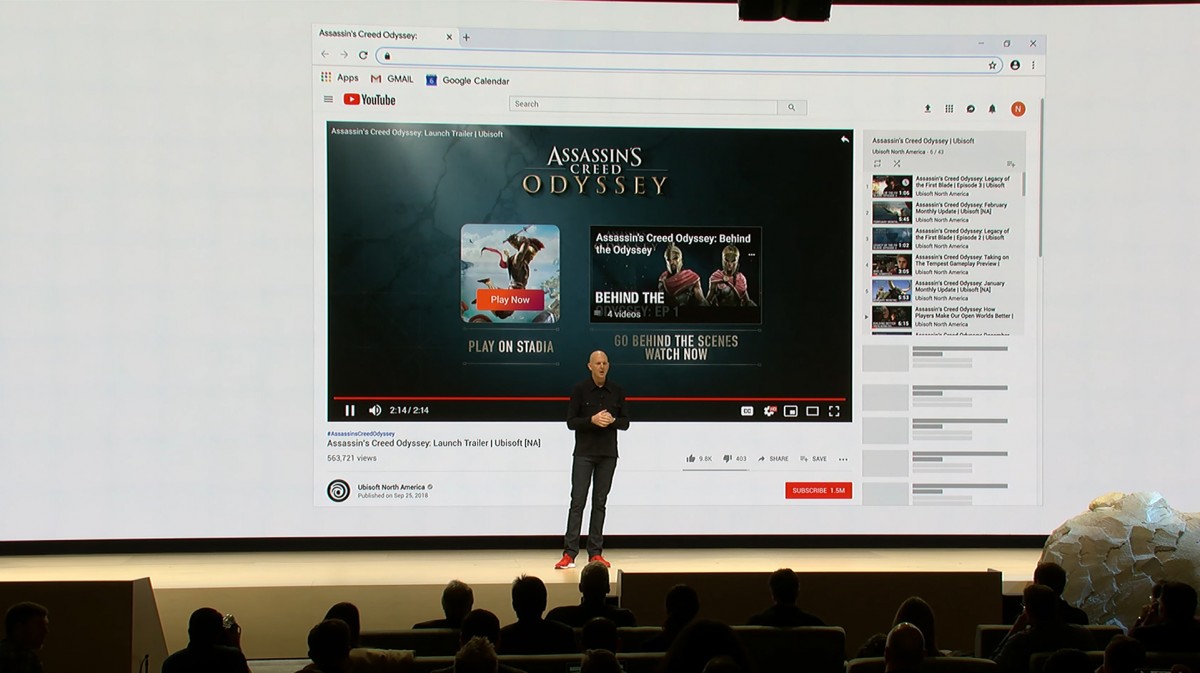This screenshot has width=1200, height=673.
Task: Click the Ubisoft channel avatar logo
Action: pyautogui.click(x=339, y=491)
